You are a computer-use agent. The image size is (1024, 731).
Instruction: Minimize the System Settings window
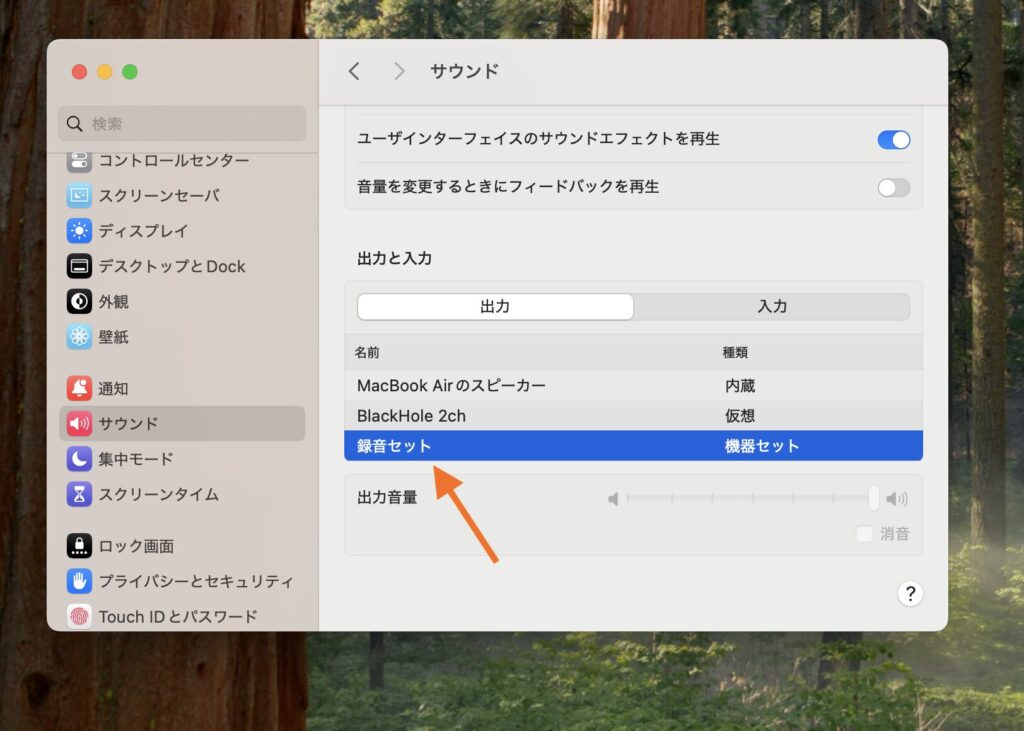click(x=104, y=72)
